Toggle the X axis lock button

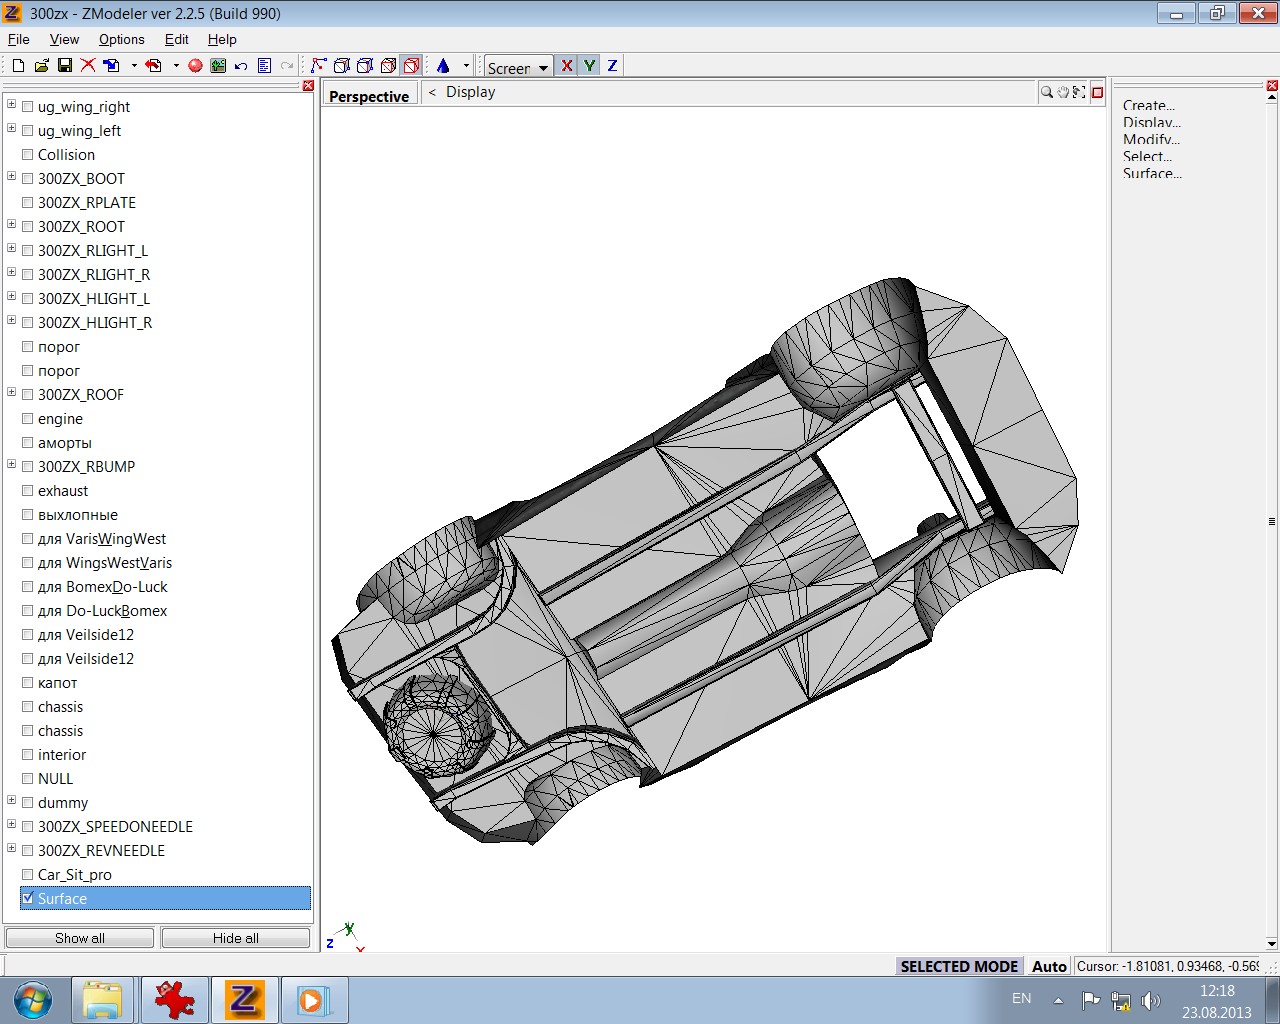[567, 66]
